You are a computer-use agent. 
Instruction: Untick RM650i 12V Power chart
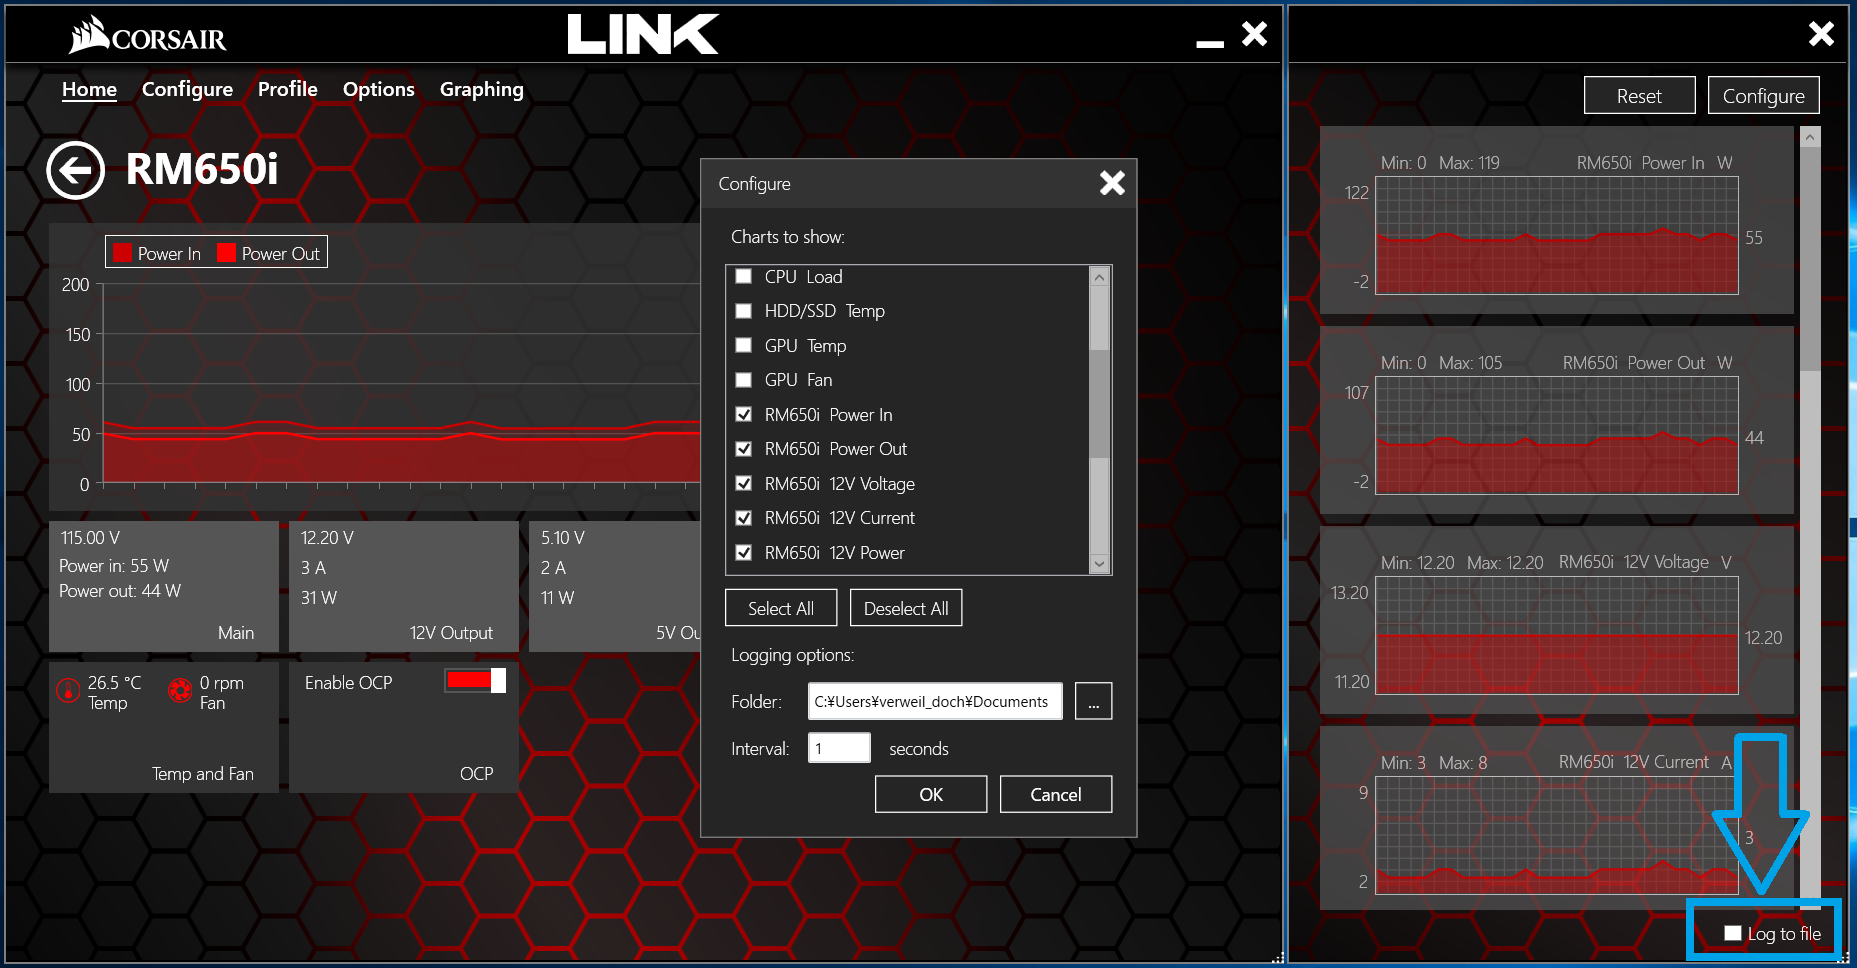(743, 552)
